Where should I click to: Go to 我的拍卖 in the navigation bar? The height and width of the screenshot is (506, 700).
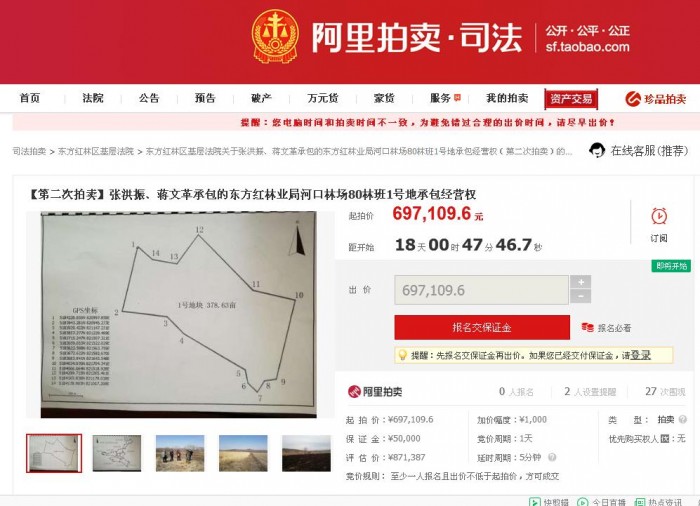pos(507,98)
